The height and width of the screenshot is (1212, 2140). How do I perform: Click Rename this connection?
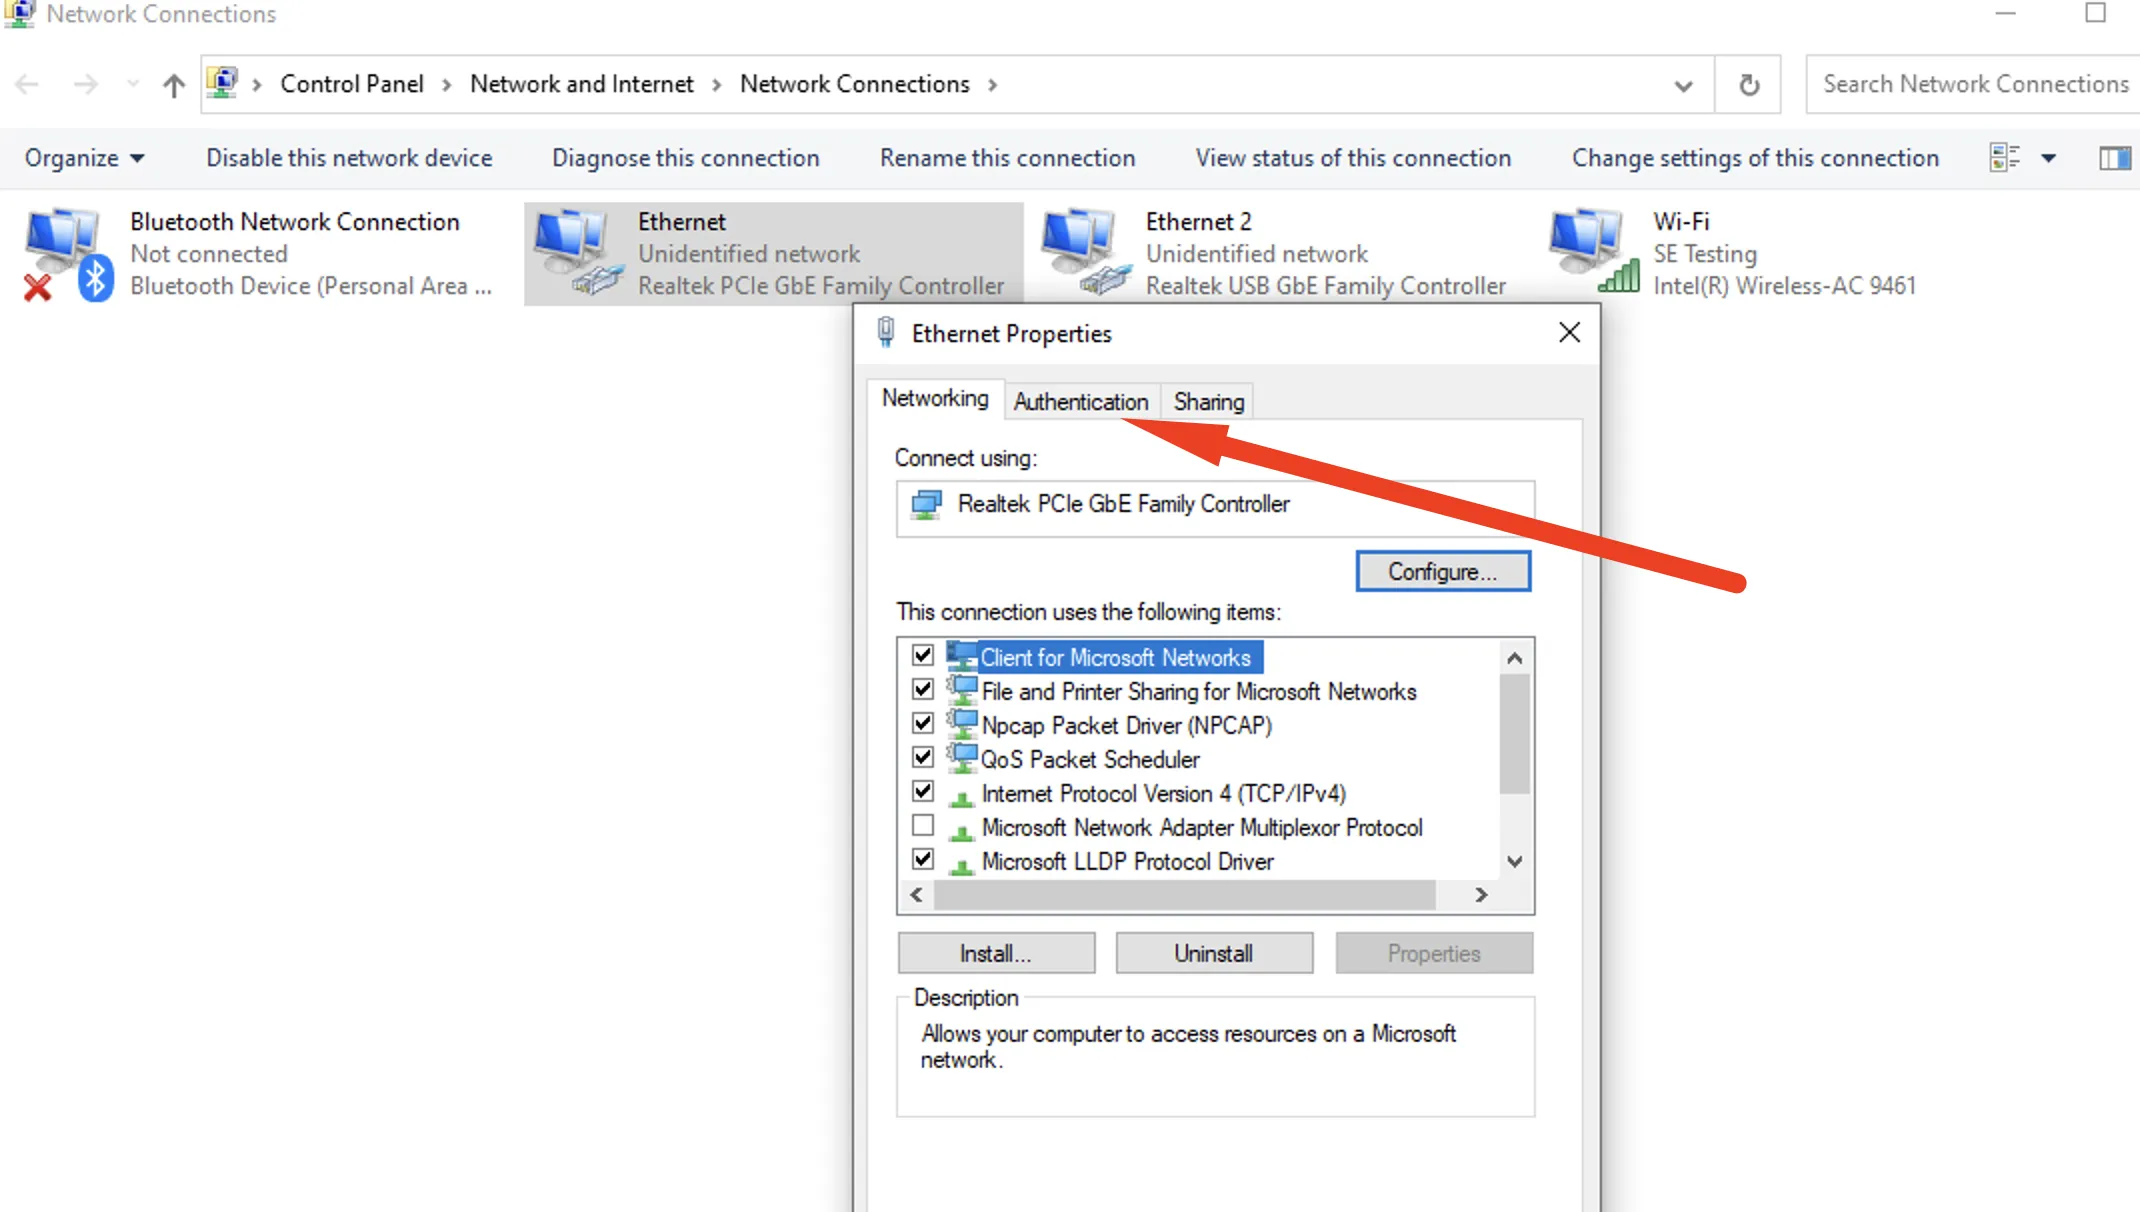(x=1007, y=158)
